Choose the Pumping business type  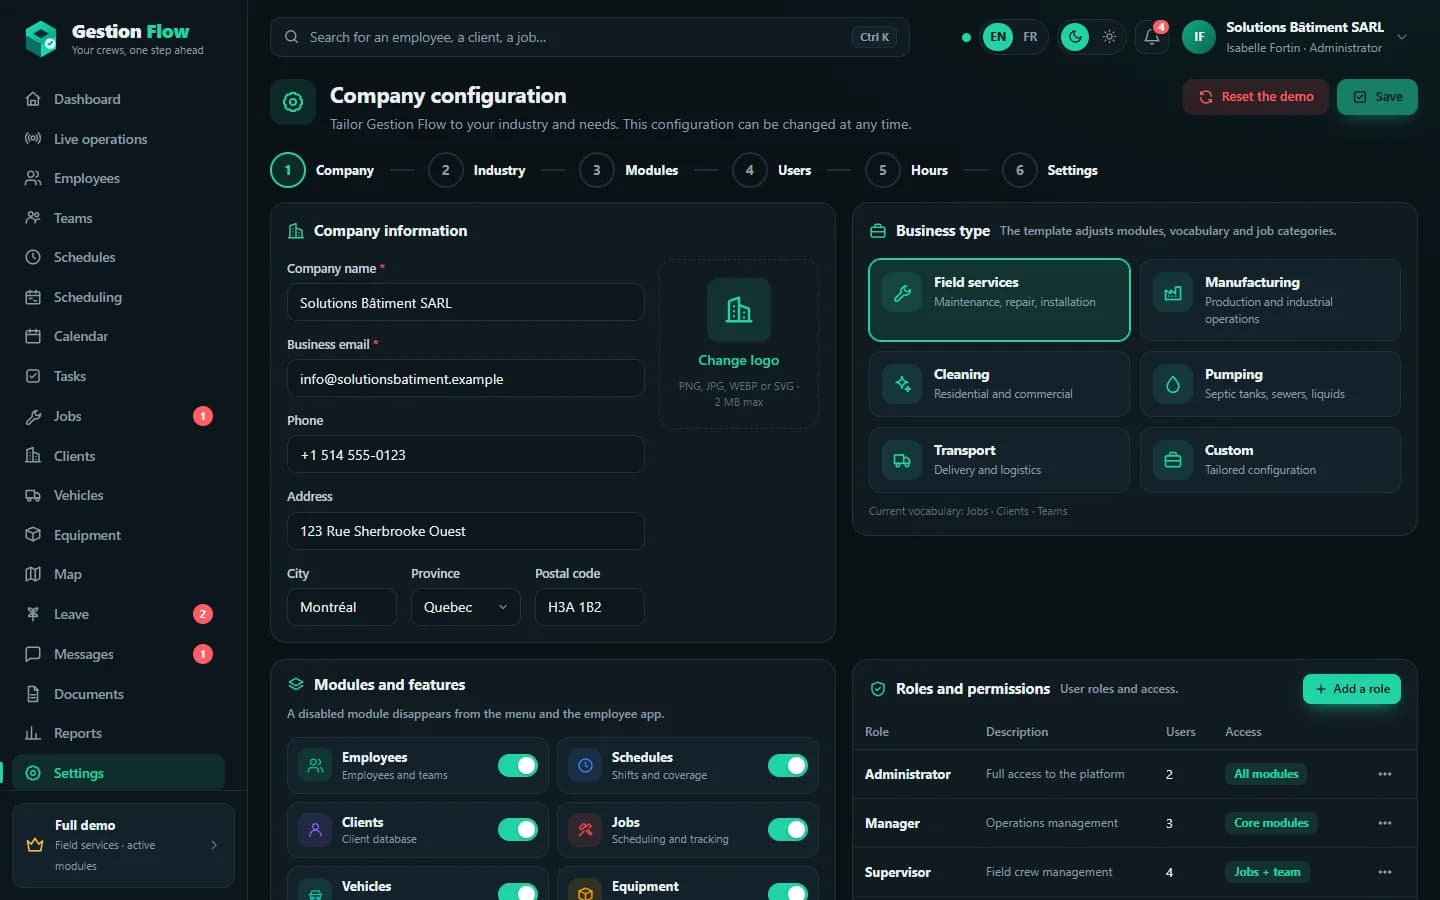tap(1270, 384)
